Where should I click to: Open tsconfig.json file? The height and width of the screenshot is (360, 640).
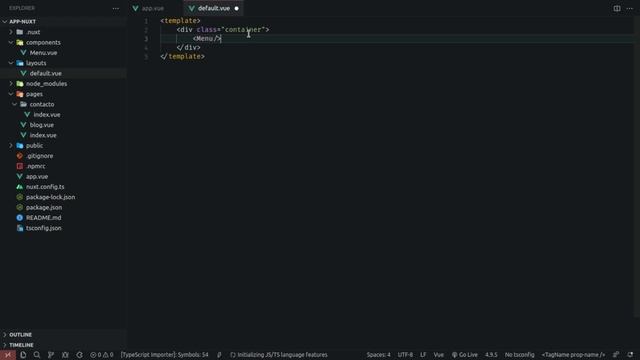click(44, 228)
